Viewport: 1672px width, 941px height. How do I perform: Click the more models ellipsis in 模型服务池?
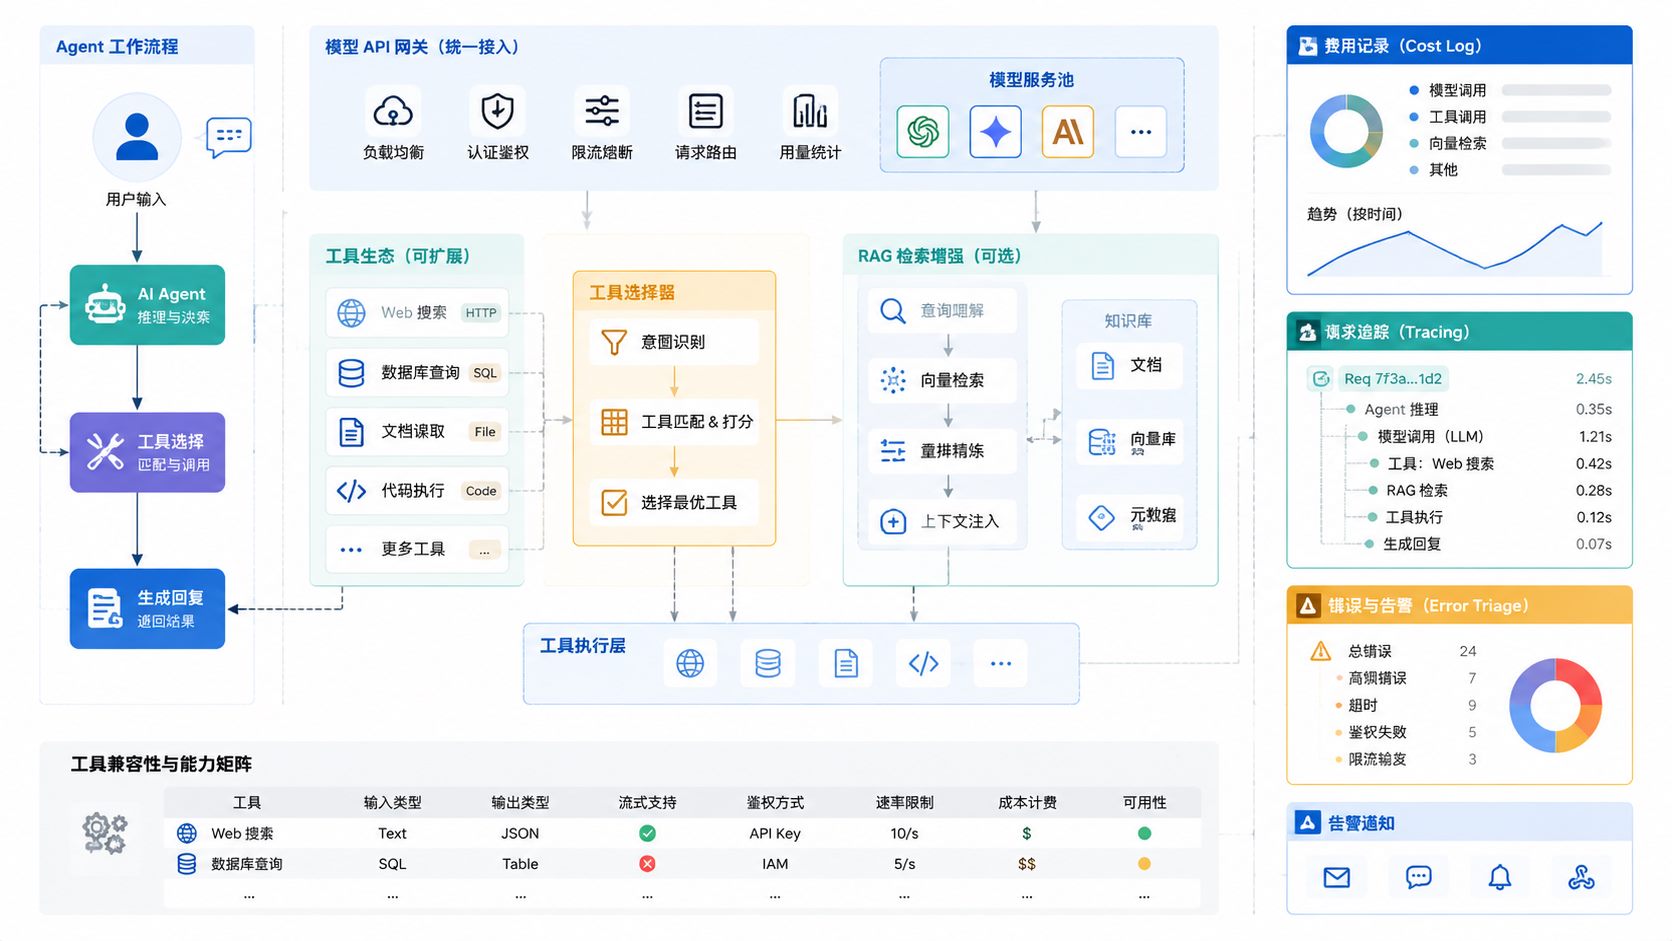click(x=1141, y=131)
